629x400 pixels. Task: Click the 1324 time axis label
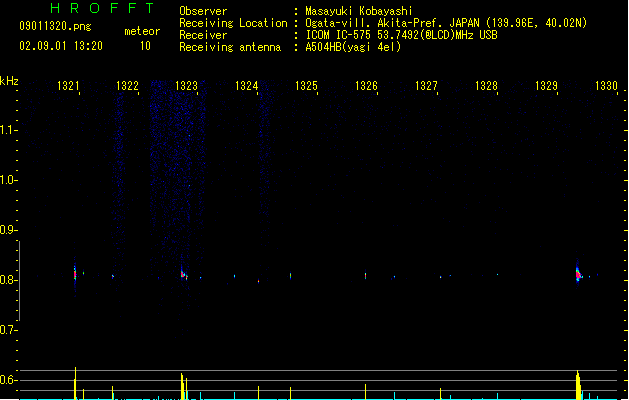[x=246, y=86]
